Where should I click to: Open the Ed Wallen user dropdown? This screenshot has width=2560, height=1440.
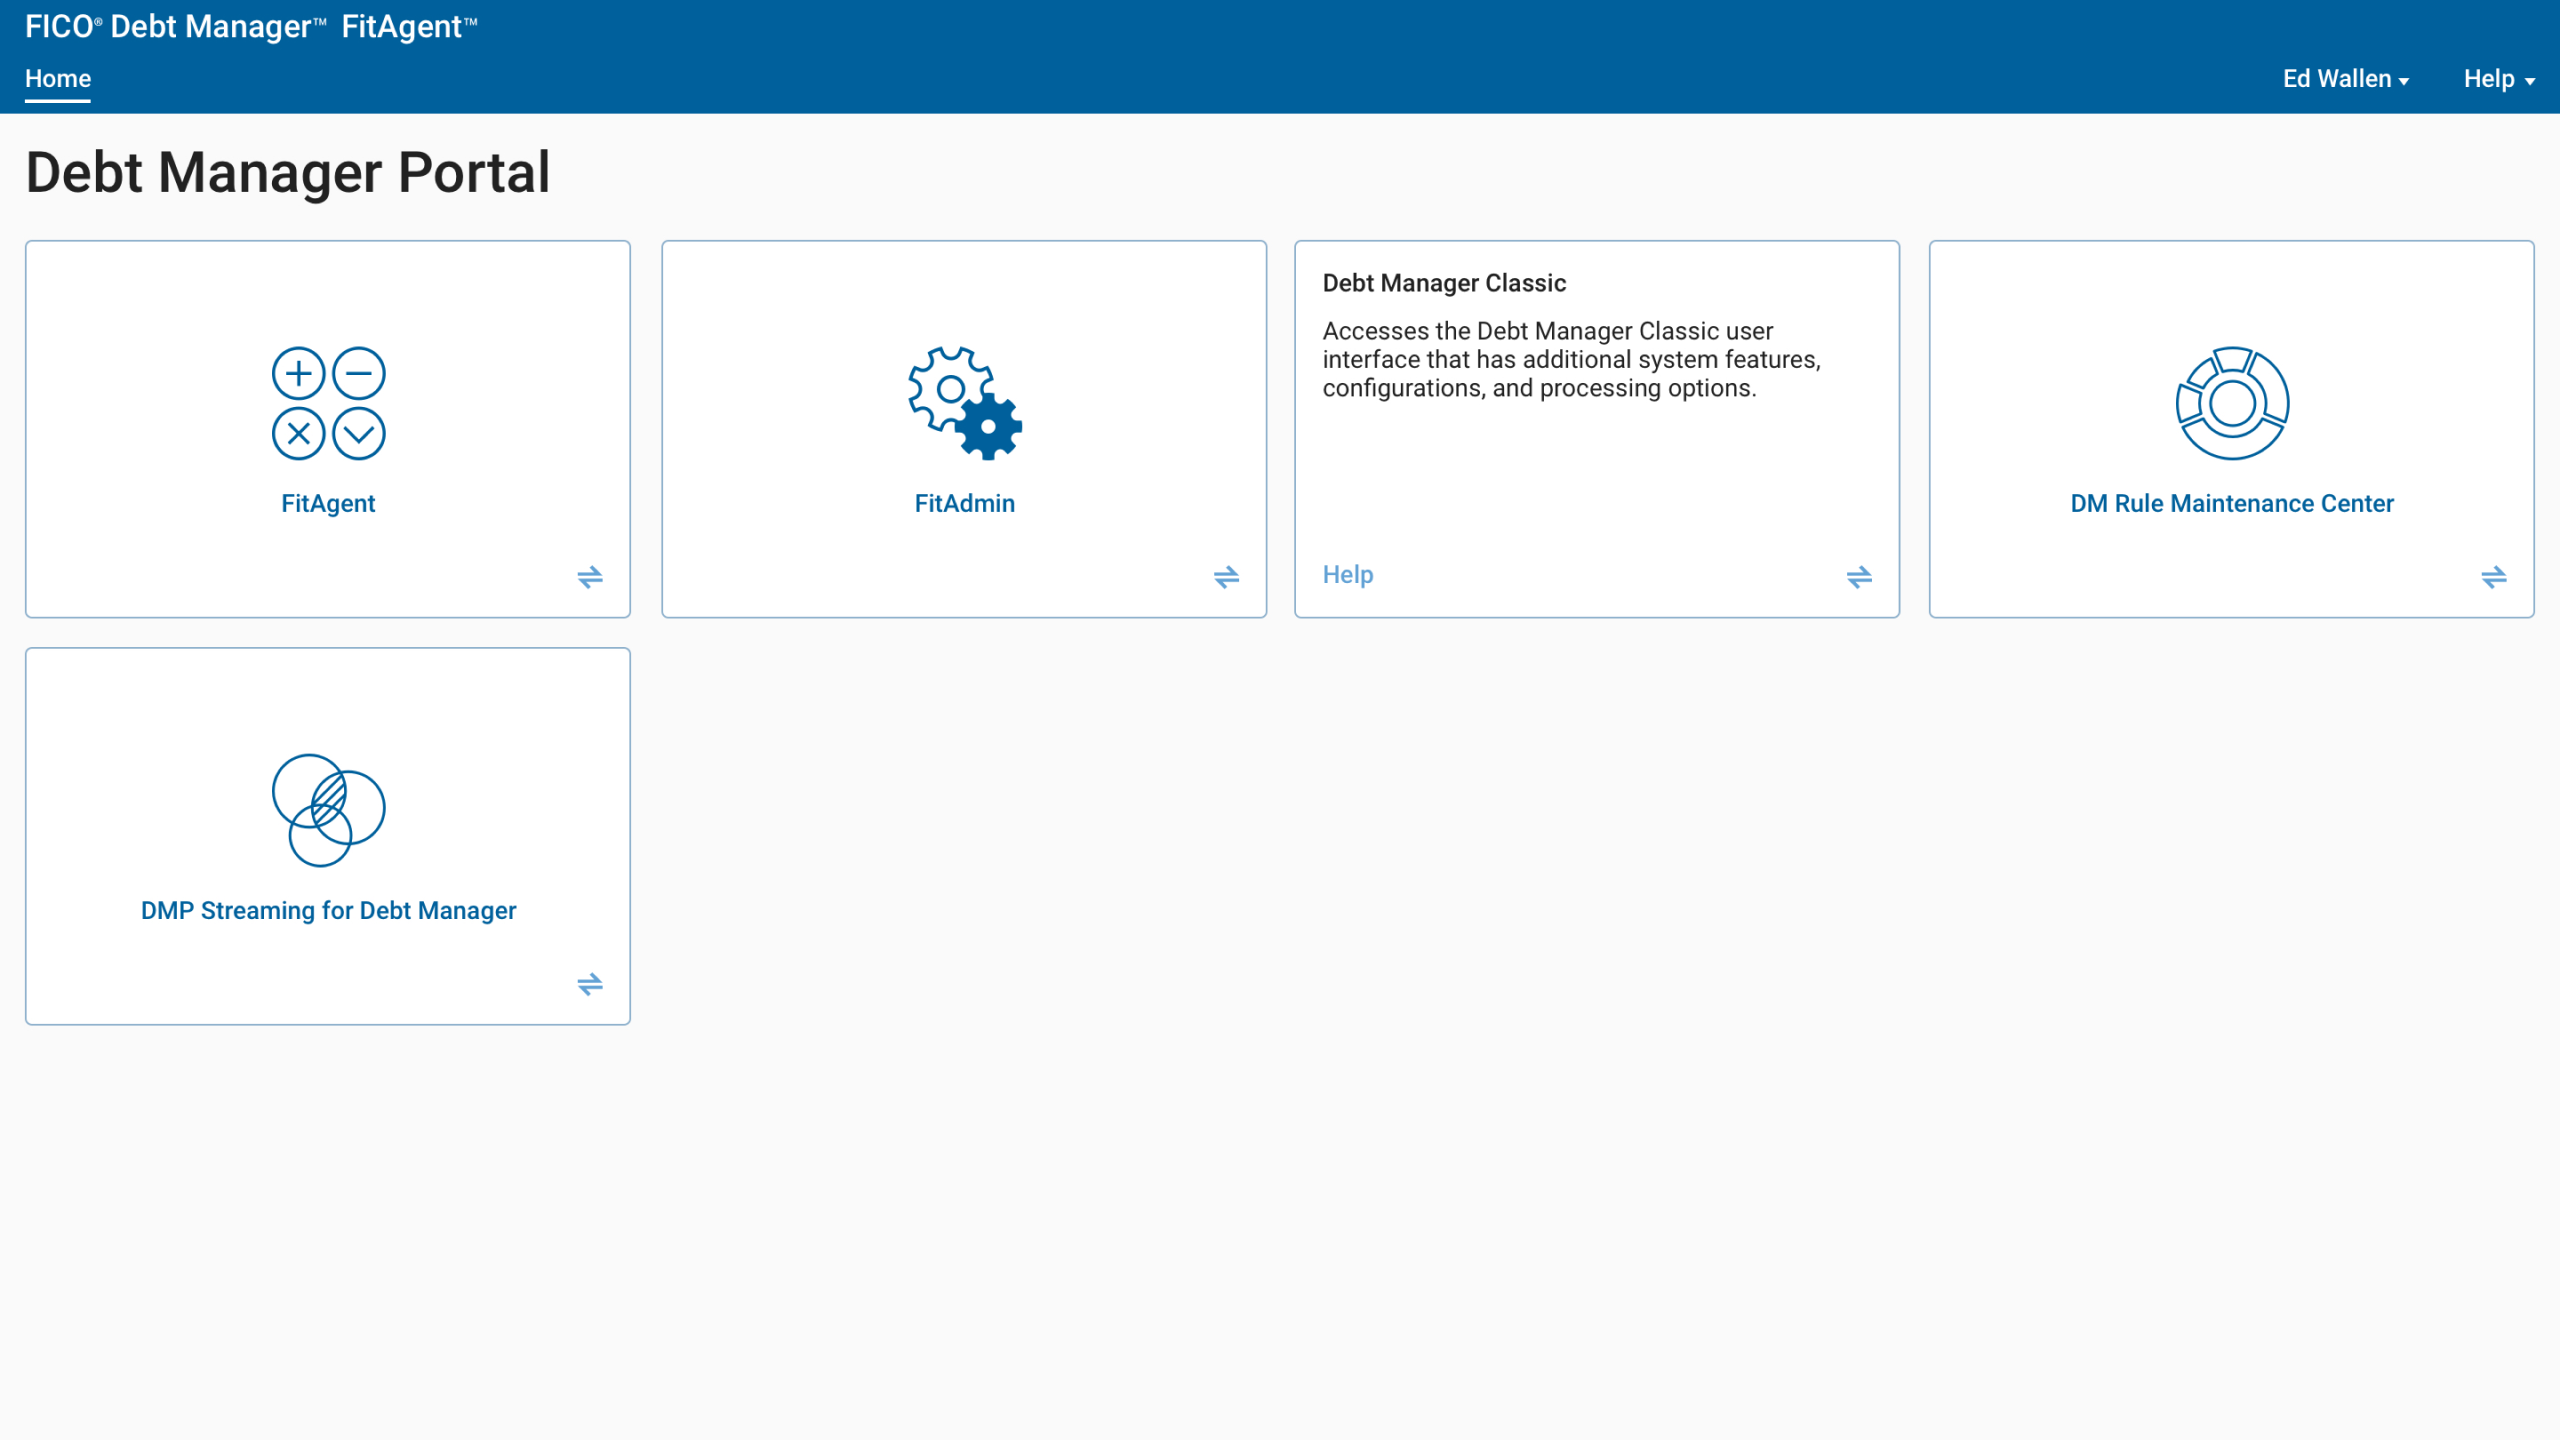[x=2345, y=79]
